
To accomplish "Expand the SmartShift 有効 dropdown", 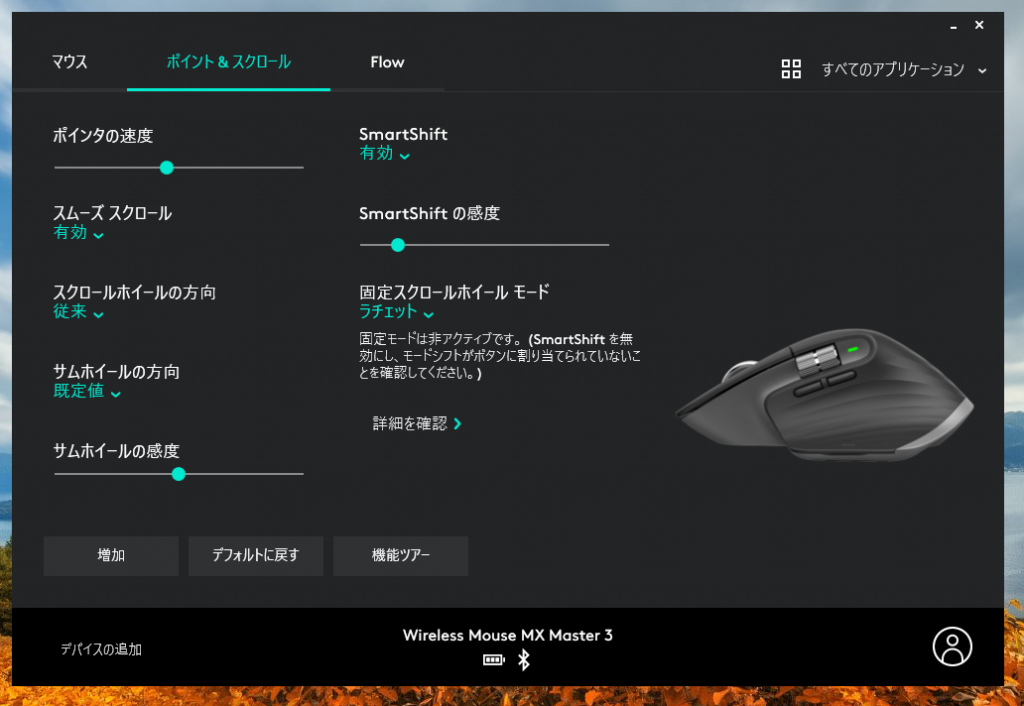I will coord(385,154).
